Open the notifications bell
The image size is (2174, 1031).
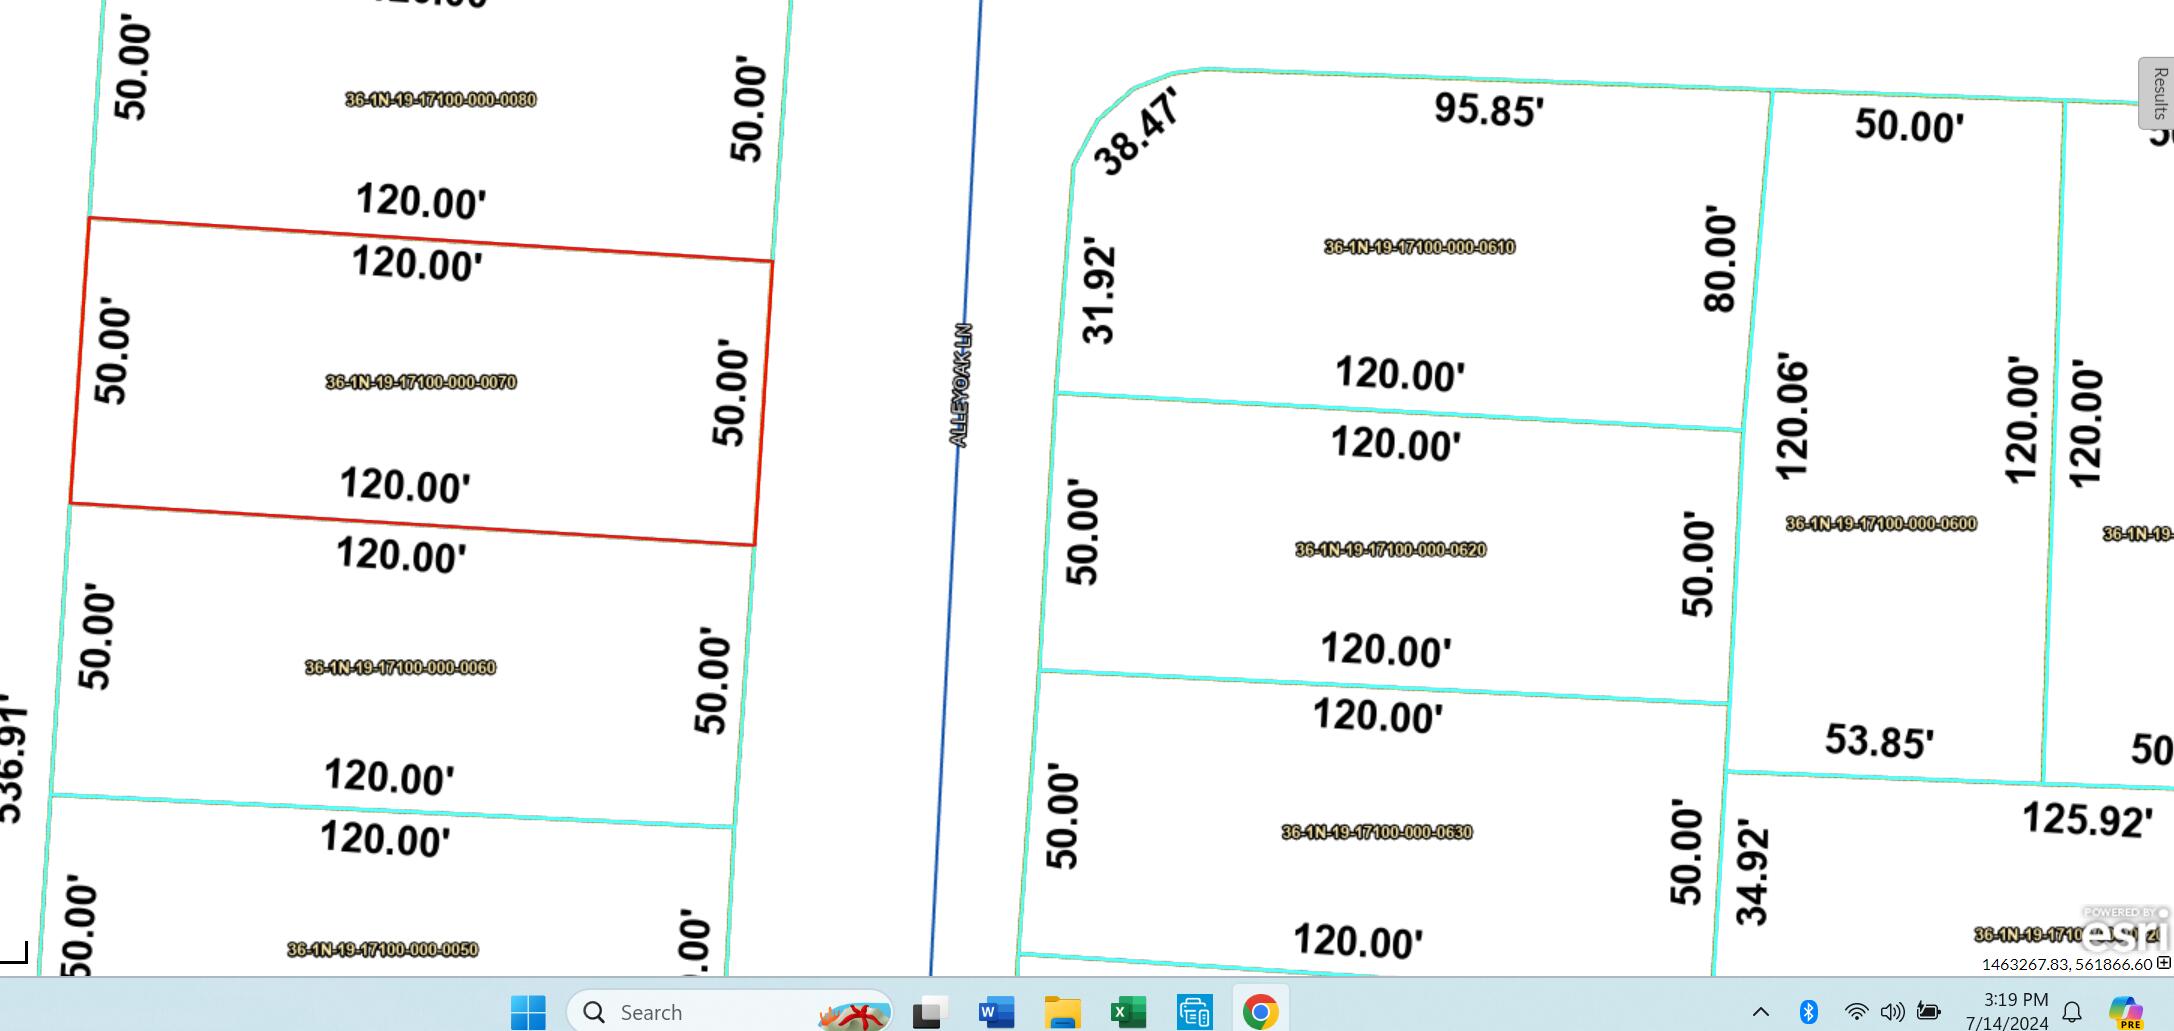[2072, 1012]
